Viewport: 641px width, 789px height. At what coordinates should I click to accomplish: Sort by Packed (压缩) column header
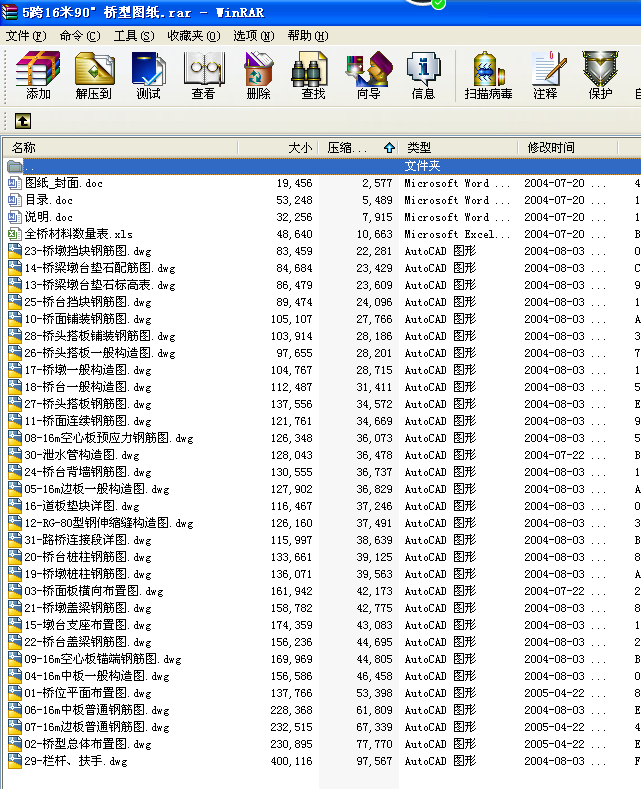click(359, 147)
